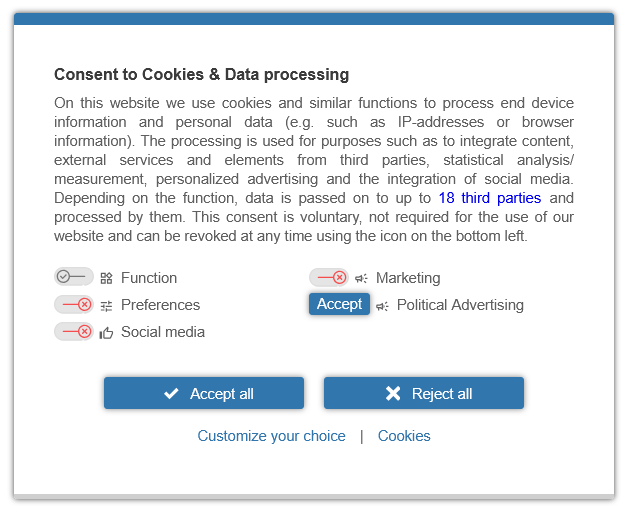Toggle the Function cookies switch
Viewport: 625px width, 513px height.
pyautogui.click(x=73, y=277)
